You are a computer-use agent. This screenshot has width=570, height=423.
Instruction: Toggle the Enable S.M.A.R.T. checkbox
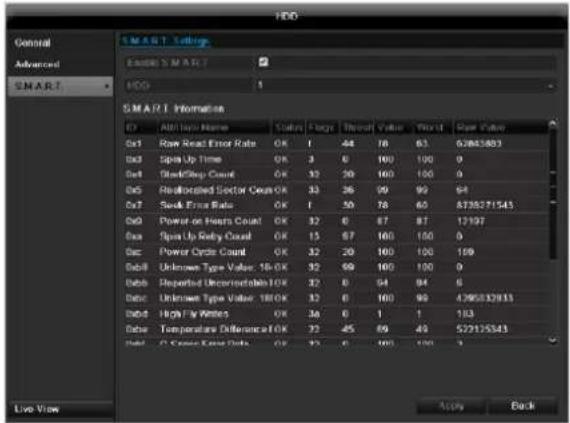click(x=263, y=62)
